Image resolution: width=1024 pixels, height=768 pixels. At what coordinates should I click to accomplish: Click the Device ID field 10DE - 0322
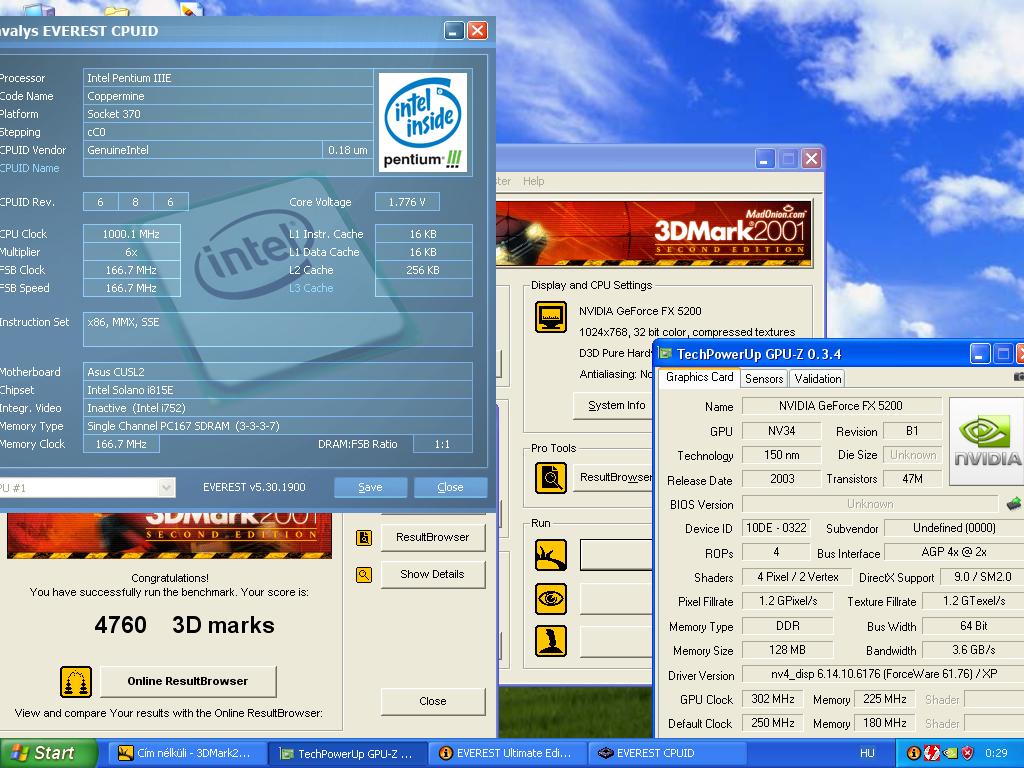tap(776, 528)
